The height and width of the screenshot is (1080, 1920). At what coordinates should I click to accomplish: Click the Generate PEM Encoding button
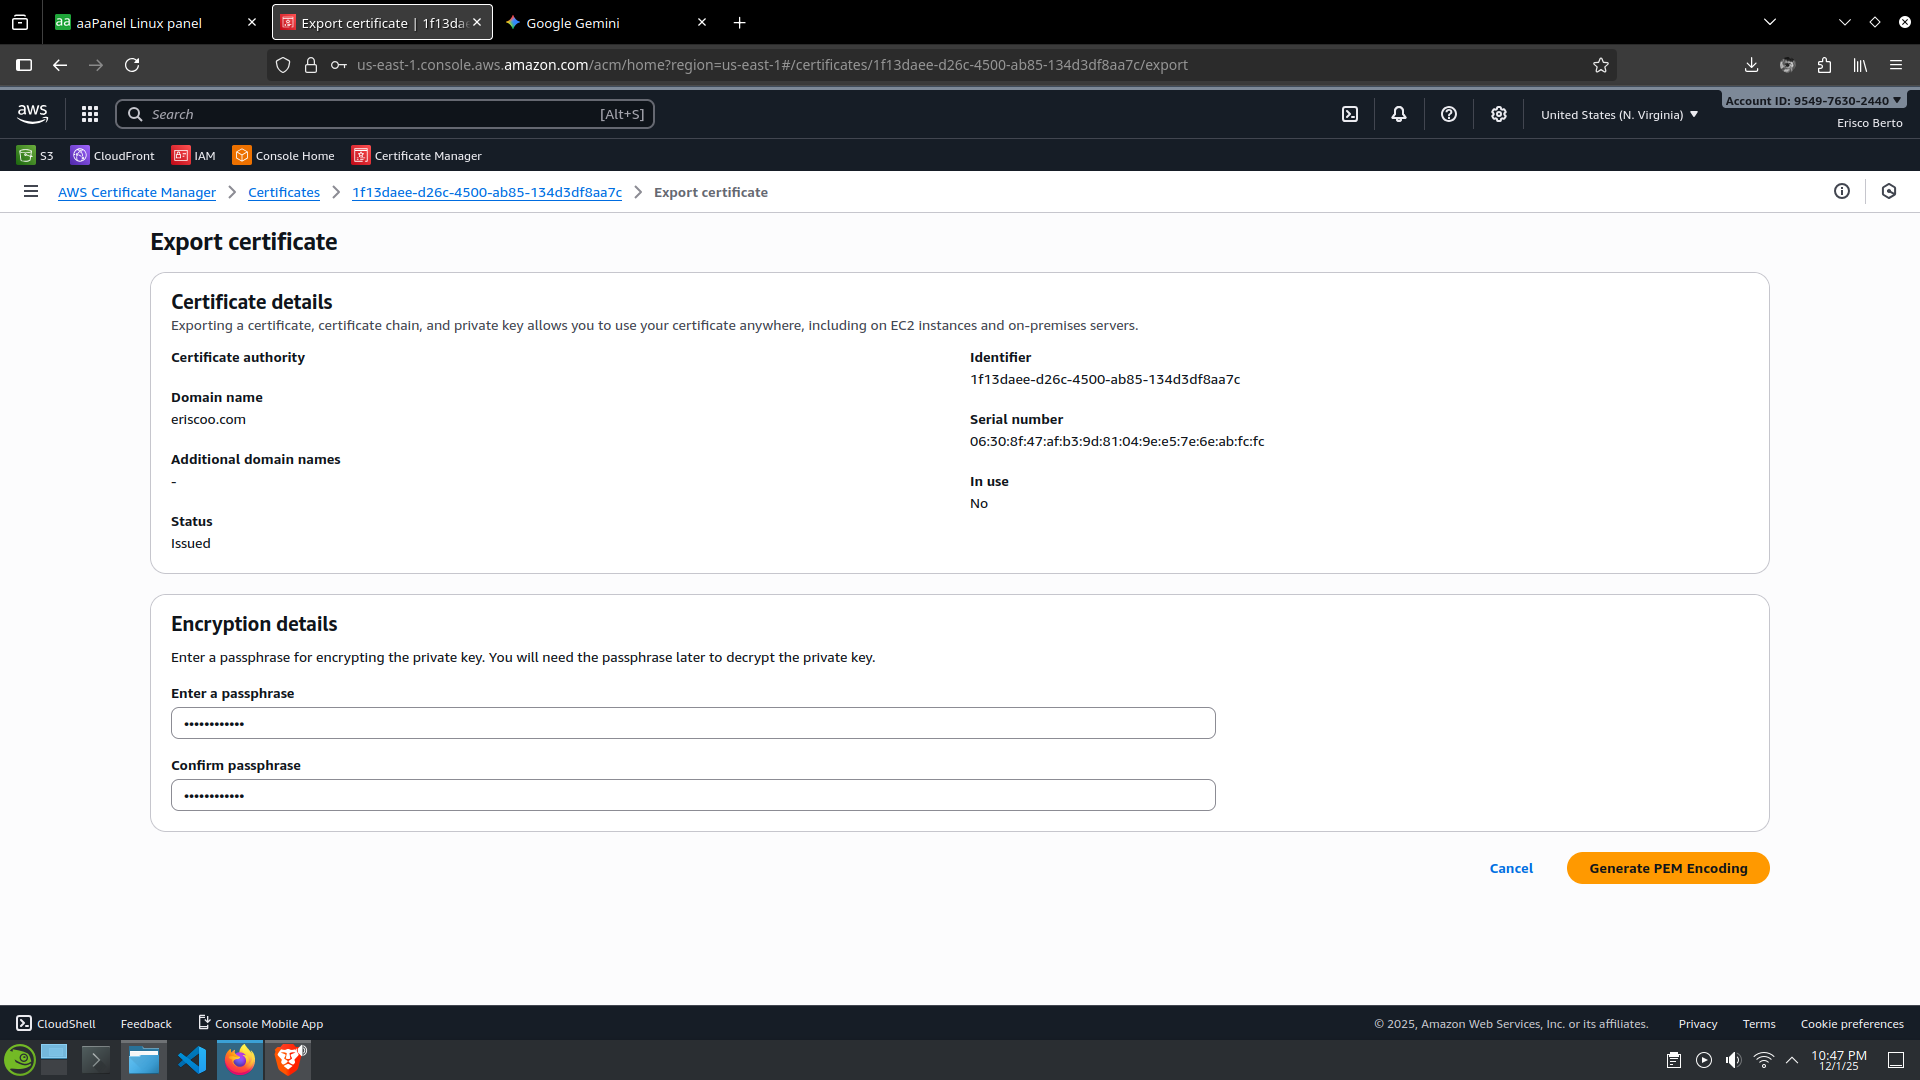click(x=1668, y=868)
